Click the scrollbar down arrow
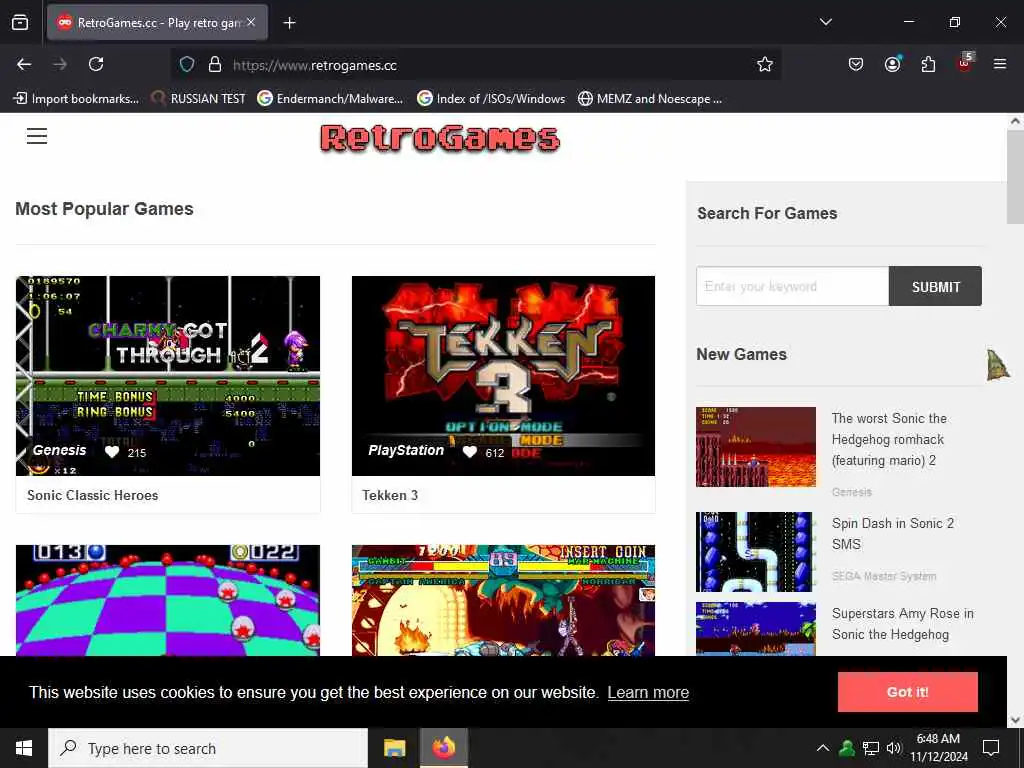The image size is (1024, 768). pos(1015,720)
